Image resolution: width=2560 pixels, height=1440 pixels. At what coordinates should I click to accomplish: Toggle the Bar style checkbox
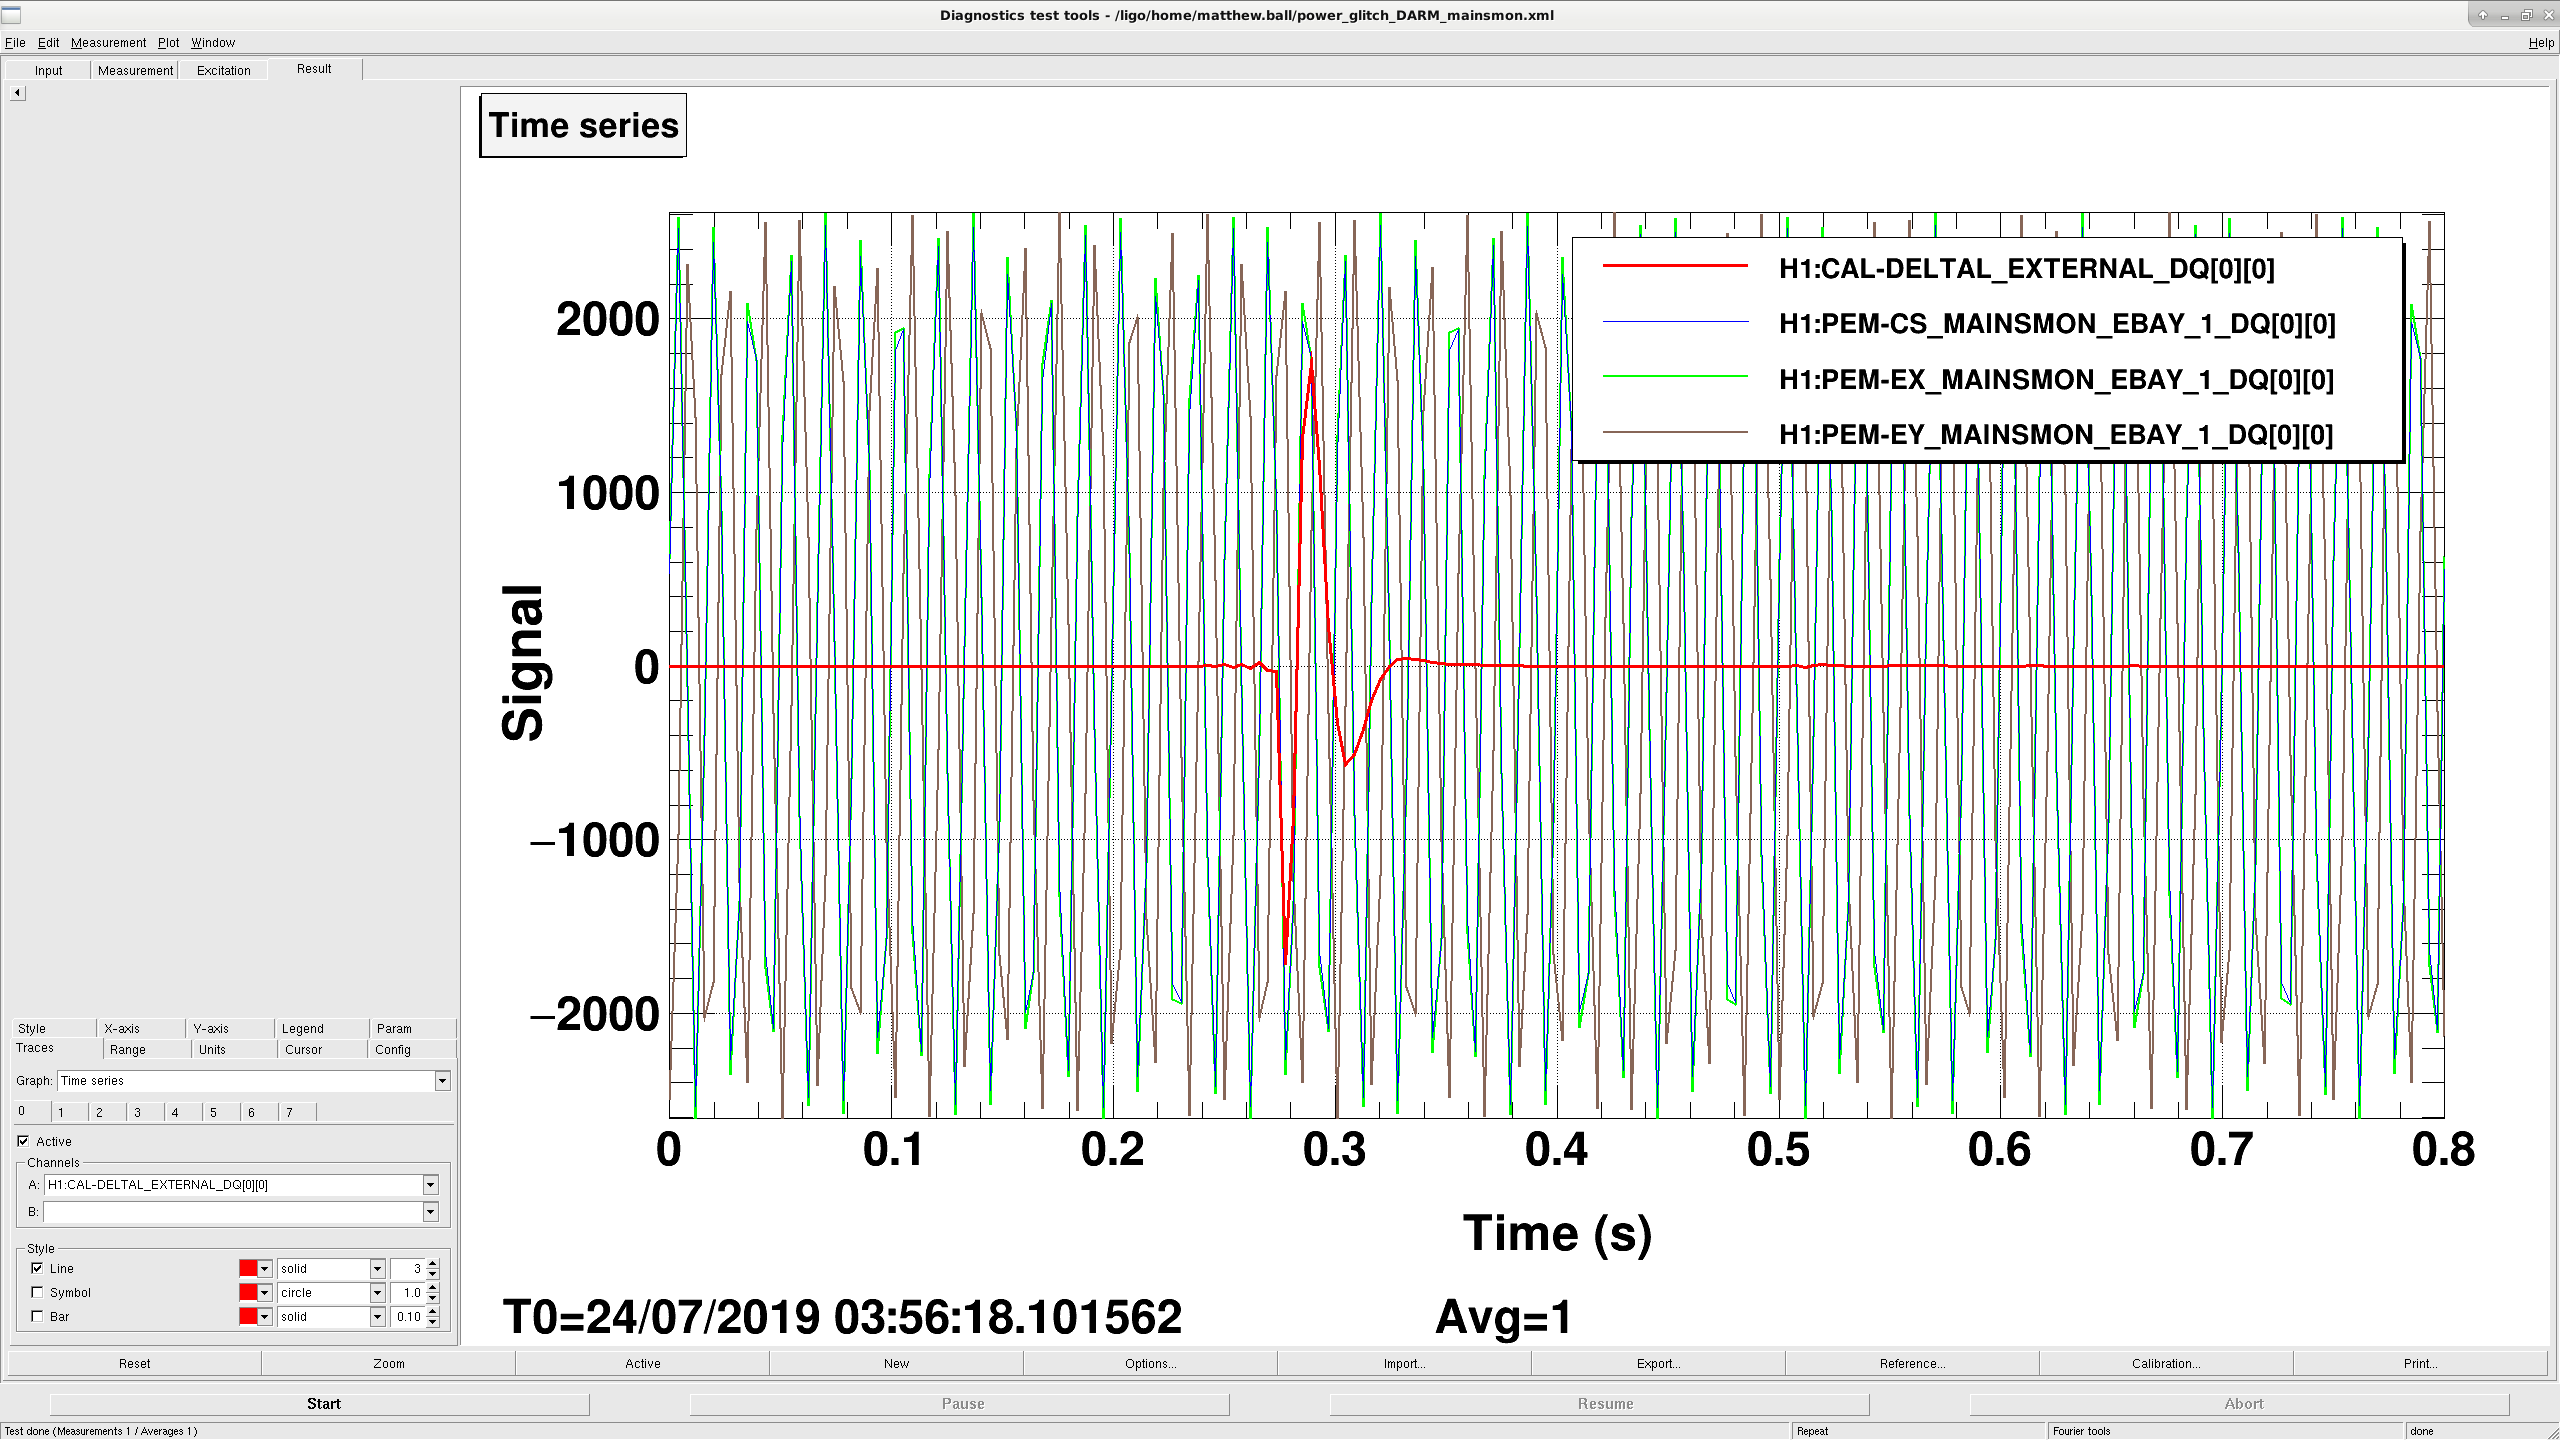click(x=37, y=1316)
